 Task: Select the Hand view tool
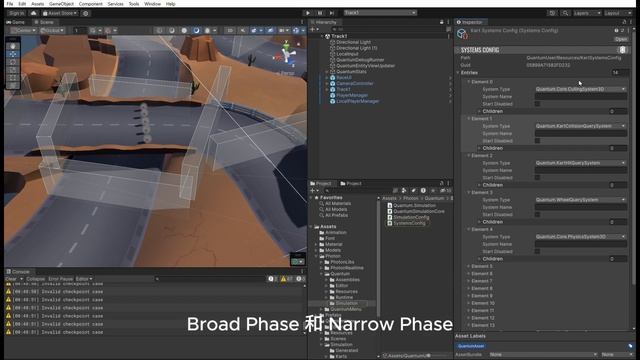(13, 46)
